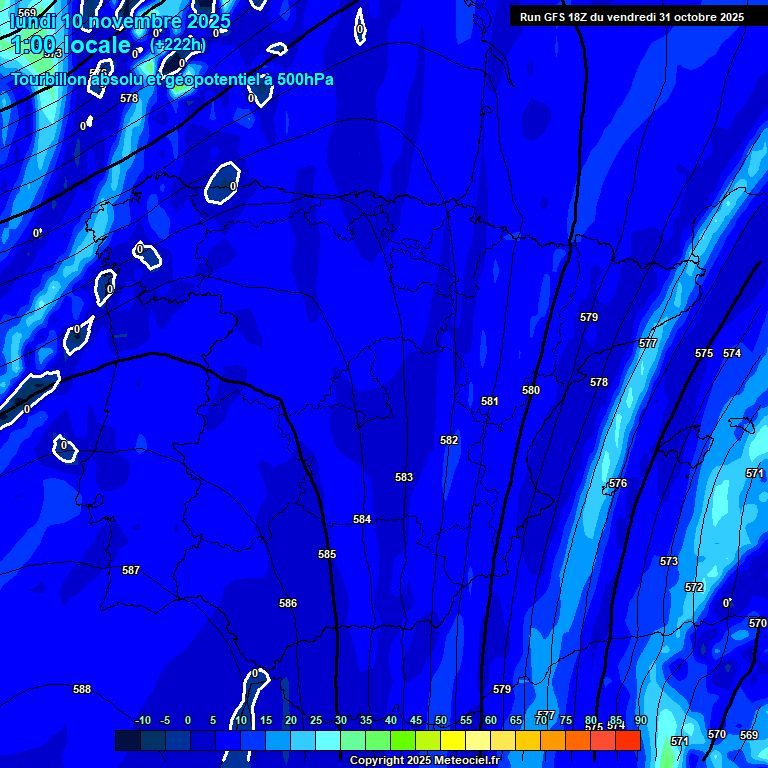Click the 576 contour label
768x768 pixels.
click(x=618, y=483)
